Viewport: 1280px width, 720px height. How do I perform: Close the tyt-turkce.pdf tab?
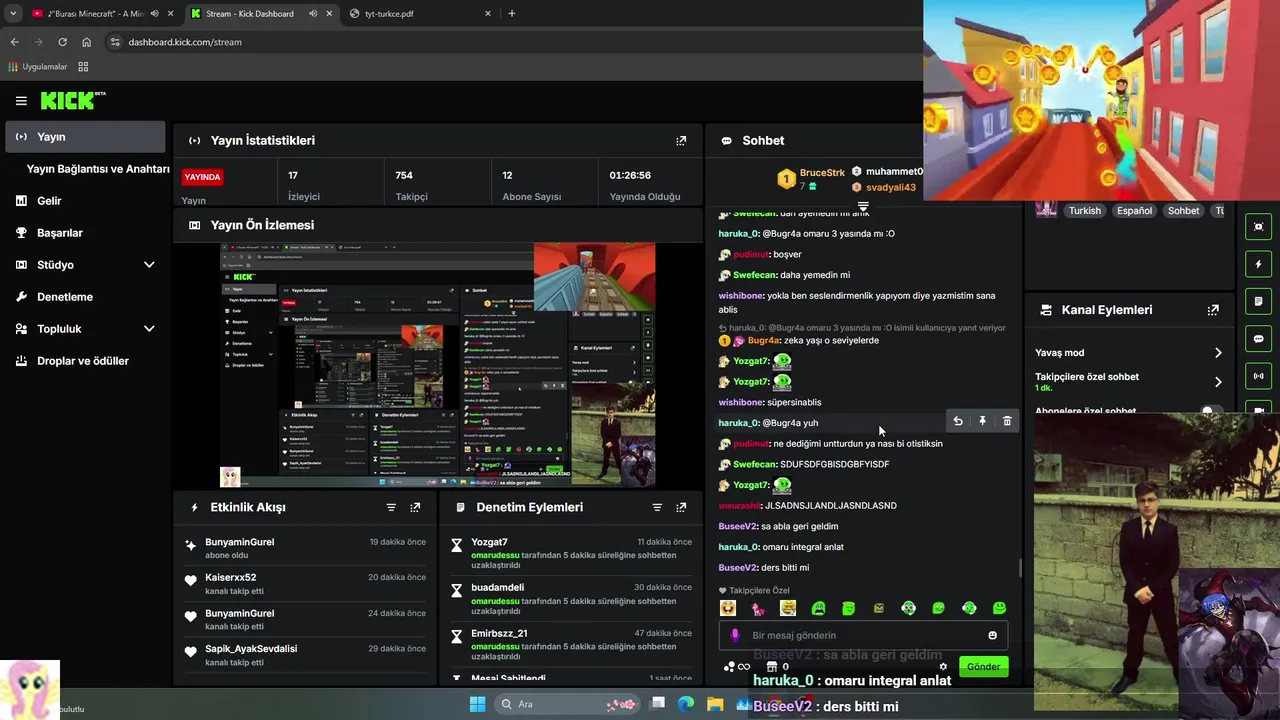click(x=488, y=14)
